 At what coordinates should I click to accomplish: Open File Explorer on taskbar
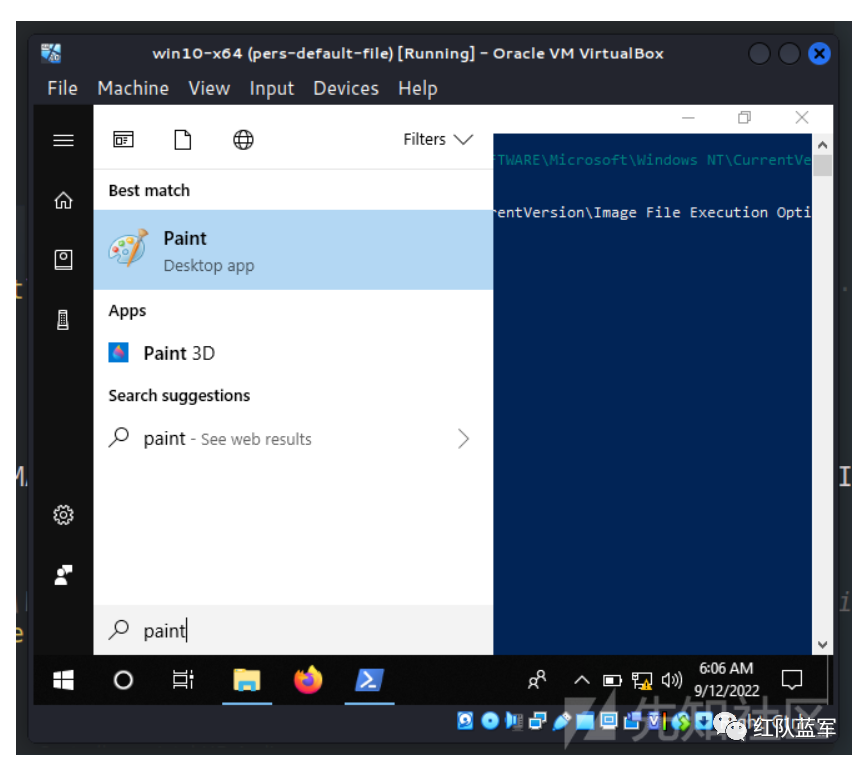click(247, 680)
